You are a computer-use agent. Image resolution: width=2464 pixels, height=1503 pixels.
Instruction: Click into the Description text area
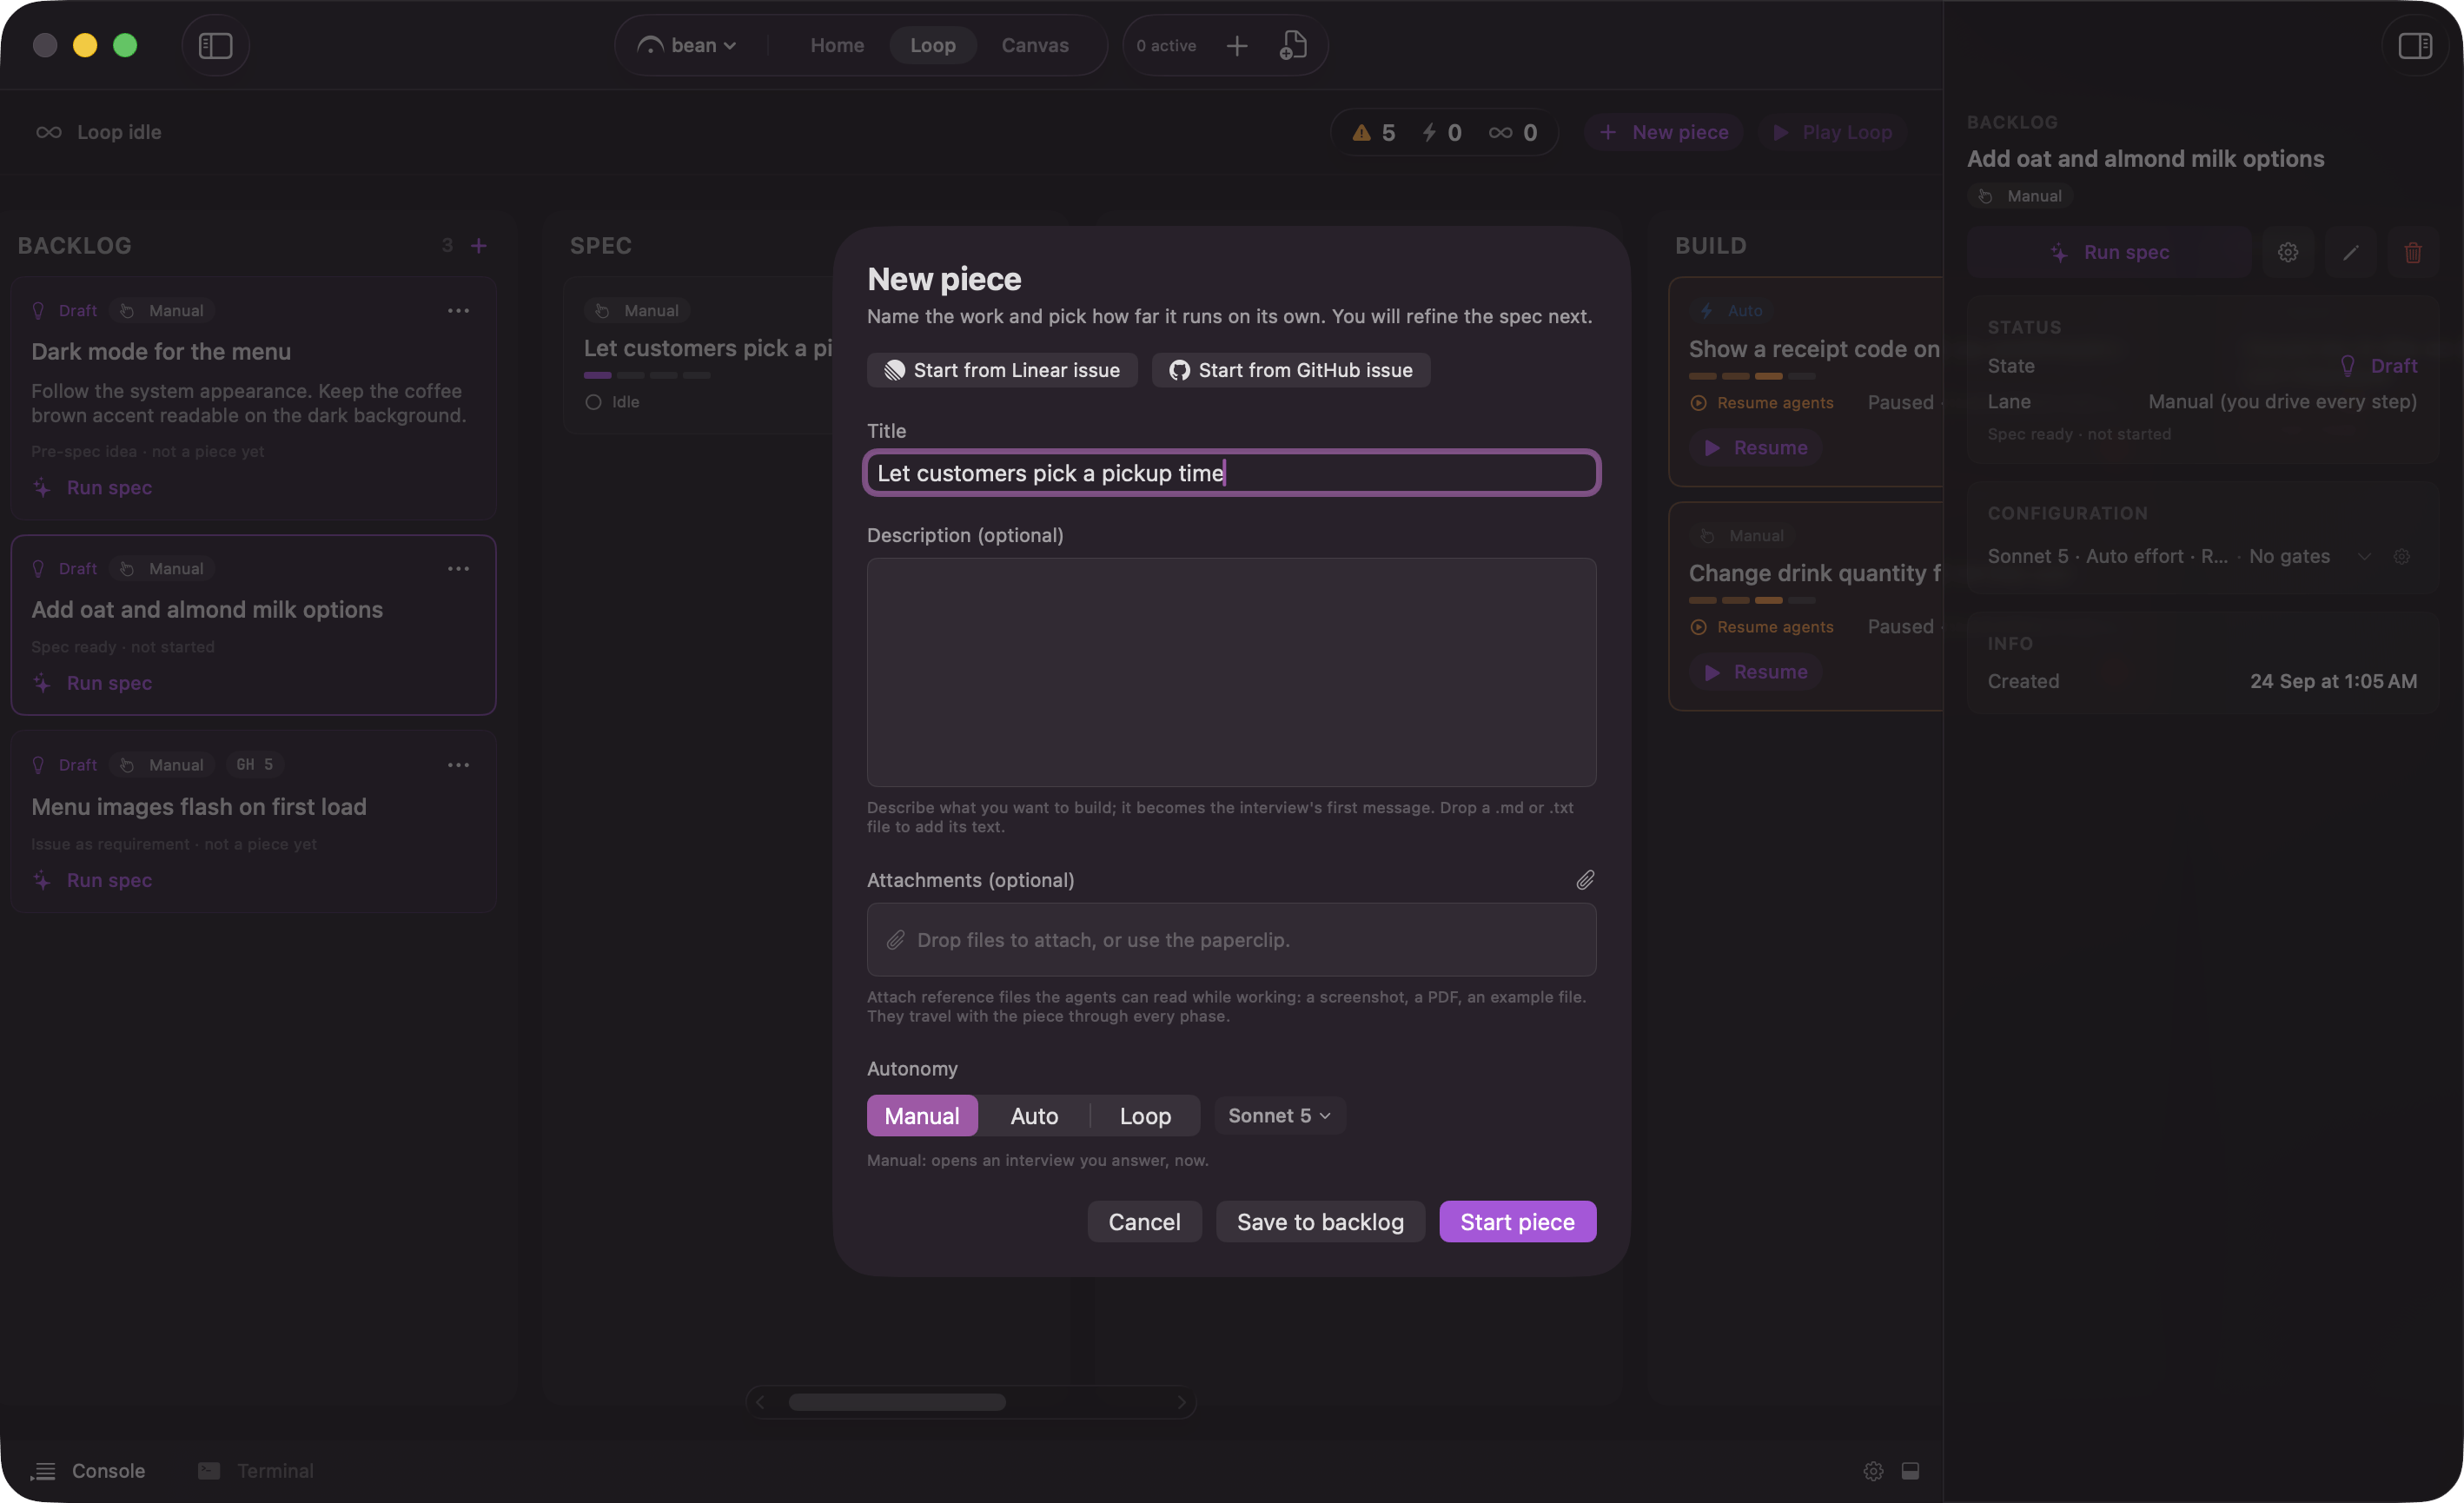coord(1231,672)
